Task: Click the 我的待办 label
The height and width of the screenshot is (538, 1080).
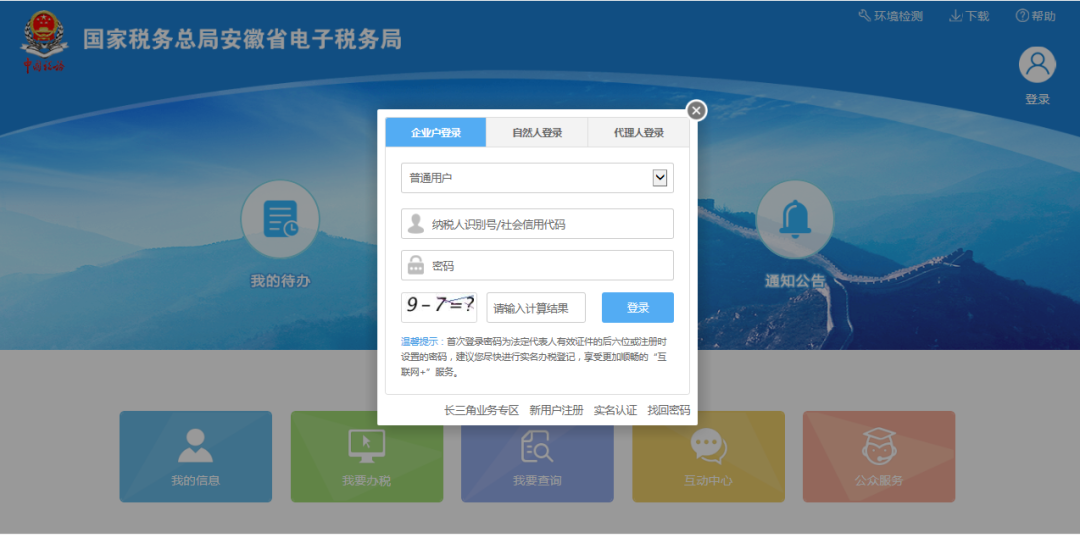Action: click(280, 281)
